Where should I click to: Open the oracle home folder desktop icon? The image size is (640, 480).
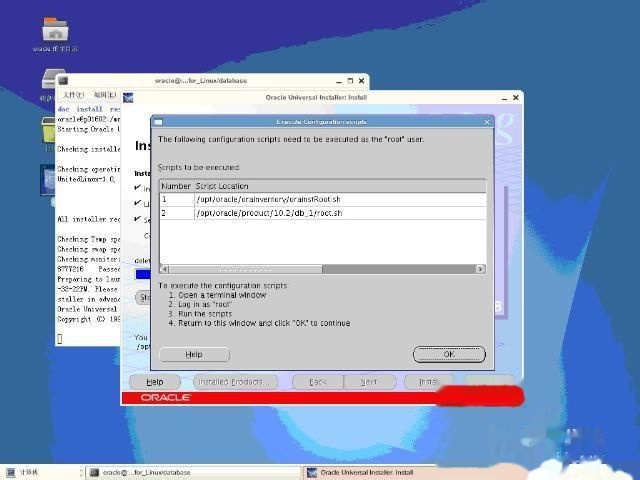(x=55, y=31)
